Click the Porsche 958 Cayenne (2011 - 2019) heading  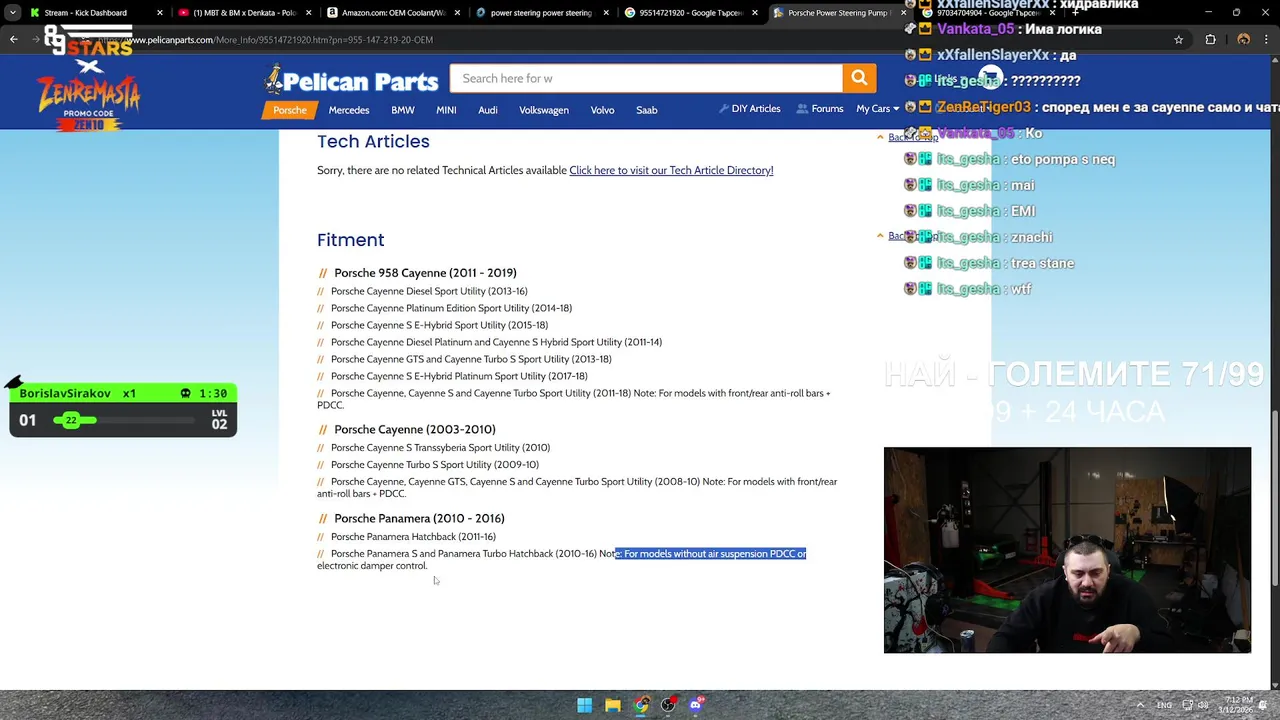coord(425,273)
